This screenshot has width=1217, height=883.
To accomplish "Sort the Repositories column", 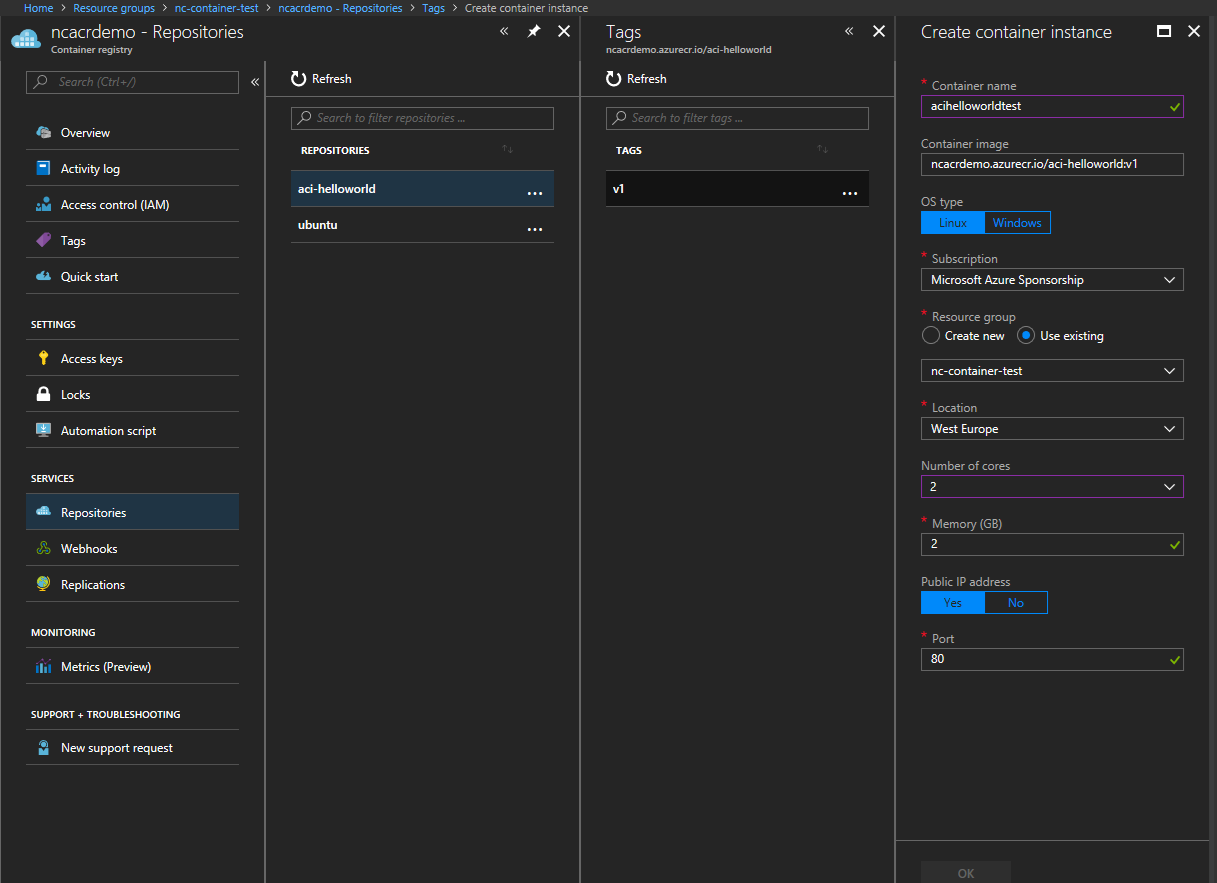I will pyautogui.click(x=508, y=150).
